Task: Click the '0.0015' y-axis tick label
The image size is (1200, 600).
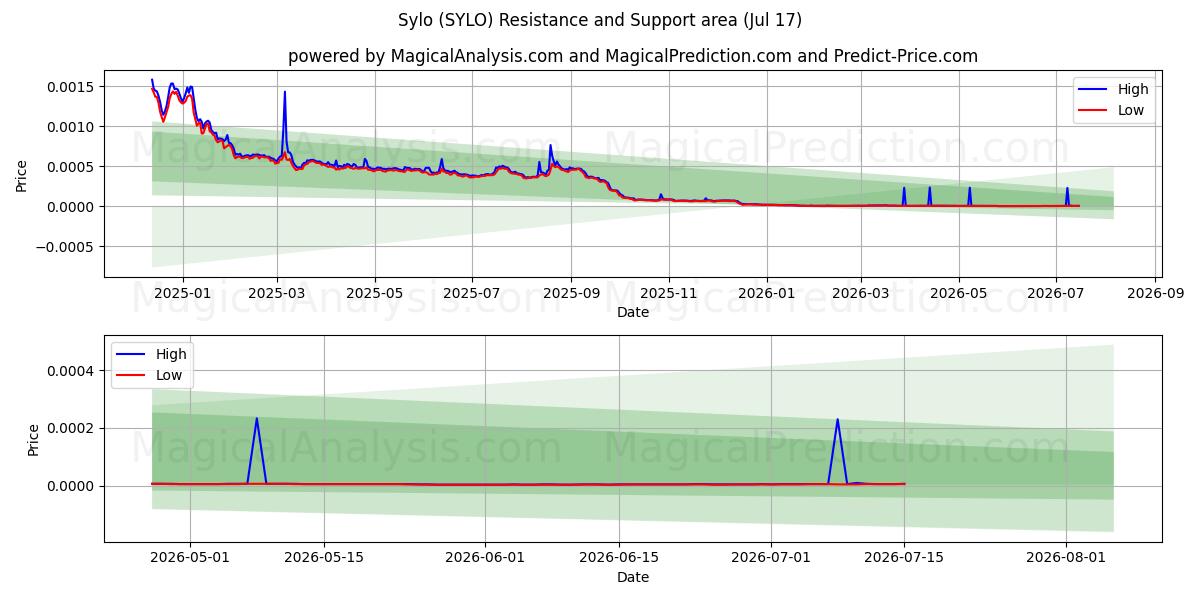Action: [x=71, y=87]
